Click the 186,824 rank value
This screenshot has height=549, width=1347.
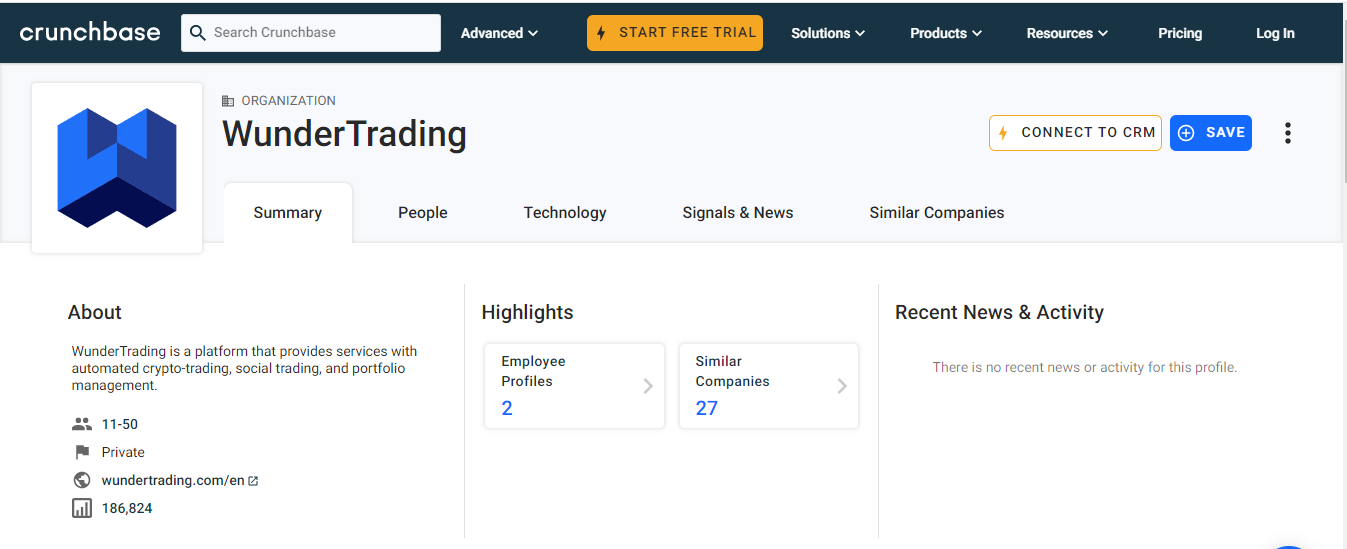(127, 508)
